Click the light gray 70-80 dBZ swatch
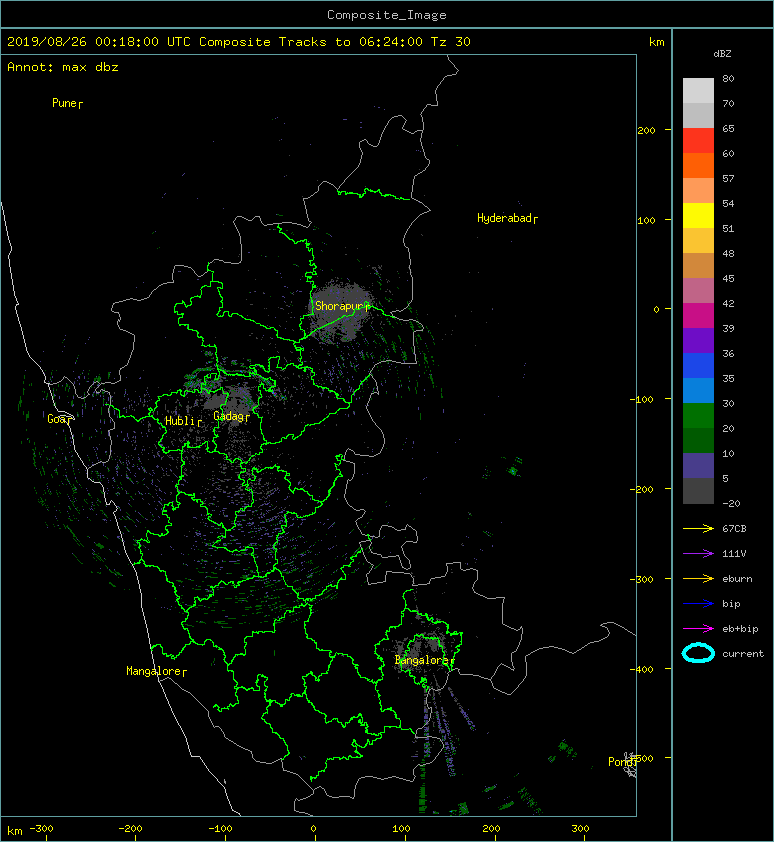Viewport: 774px width, 842px height. 698,91
